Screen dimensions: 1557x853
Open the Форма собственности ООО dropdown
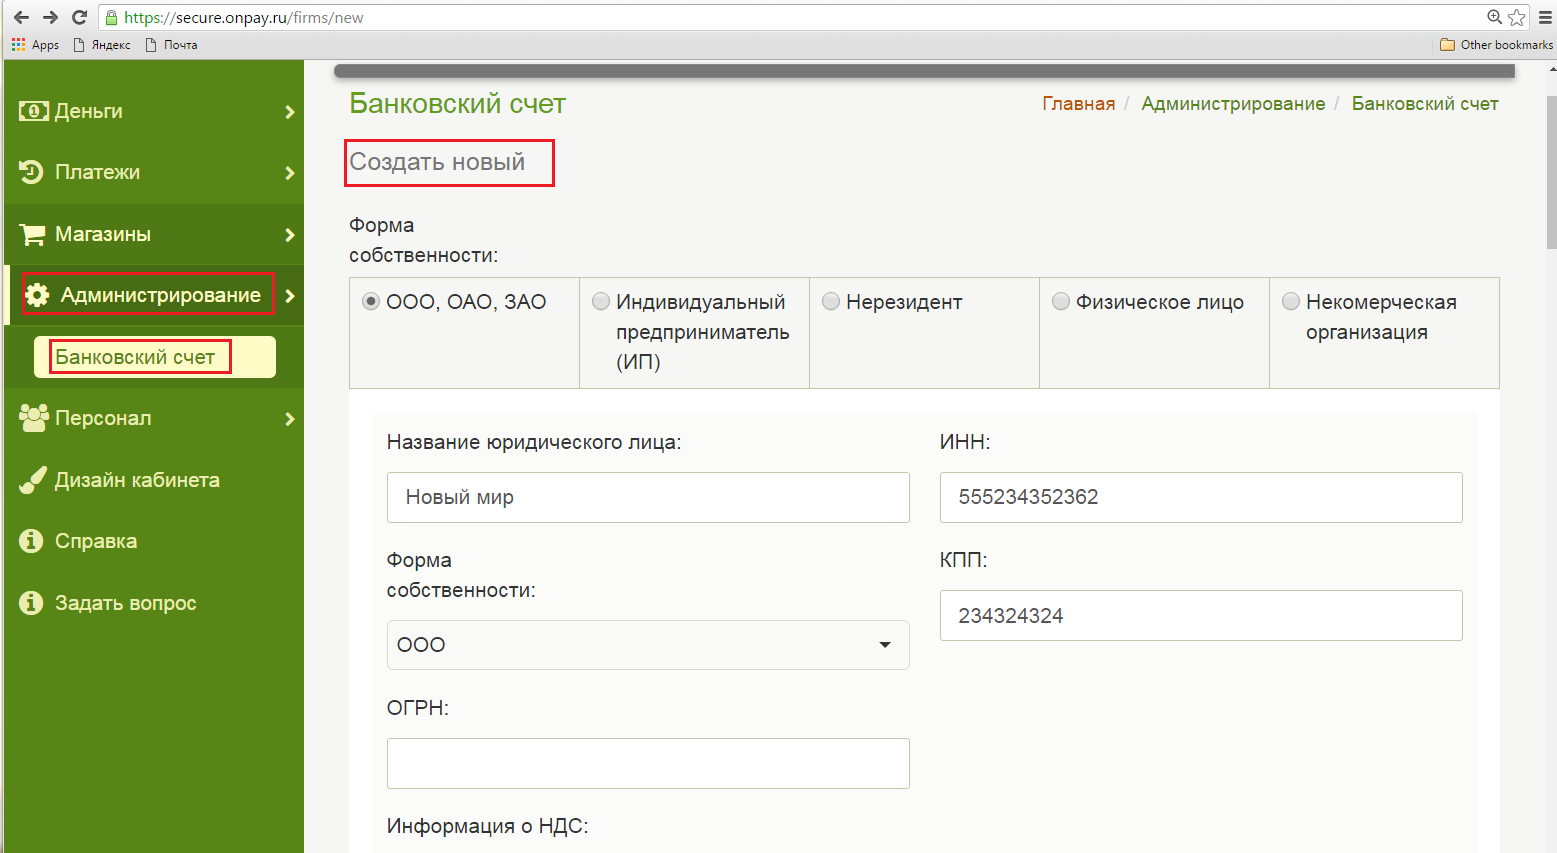(647, 645)
